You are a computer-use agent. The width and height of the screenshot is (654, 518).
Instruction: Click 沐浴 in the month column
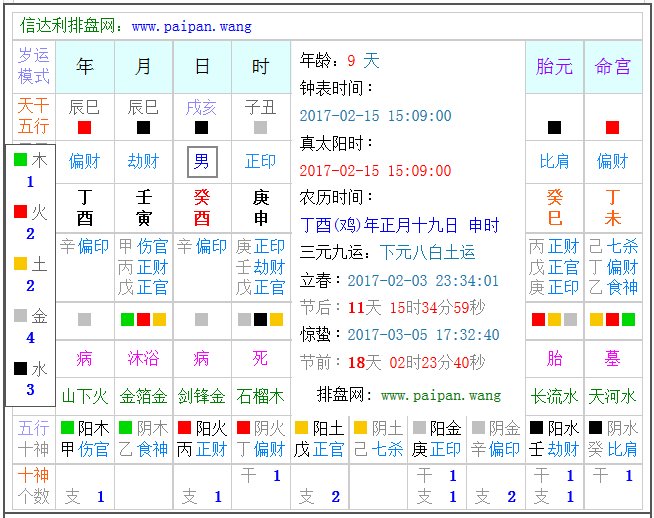pos(143,359)
